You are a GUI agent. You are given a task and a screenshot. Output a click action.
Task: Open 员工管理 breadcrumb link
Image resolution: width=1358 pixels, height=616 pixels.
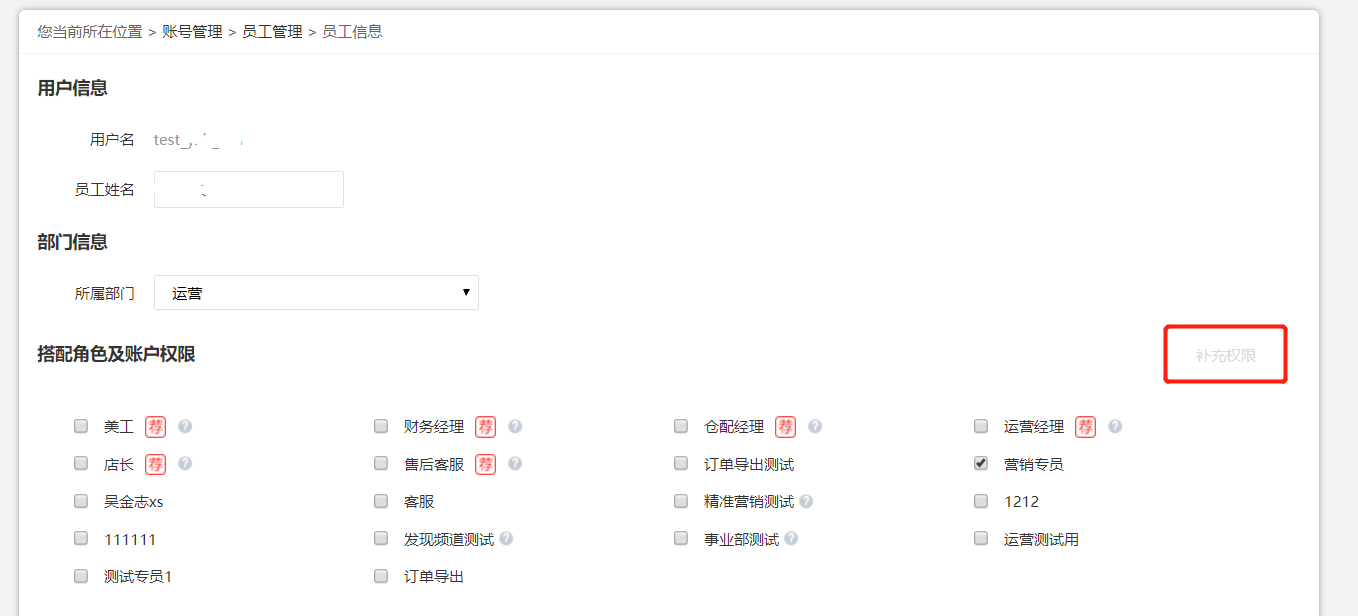[272, 32]
